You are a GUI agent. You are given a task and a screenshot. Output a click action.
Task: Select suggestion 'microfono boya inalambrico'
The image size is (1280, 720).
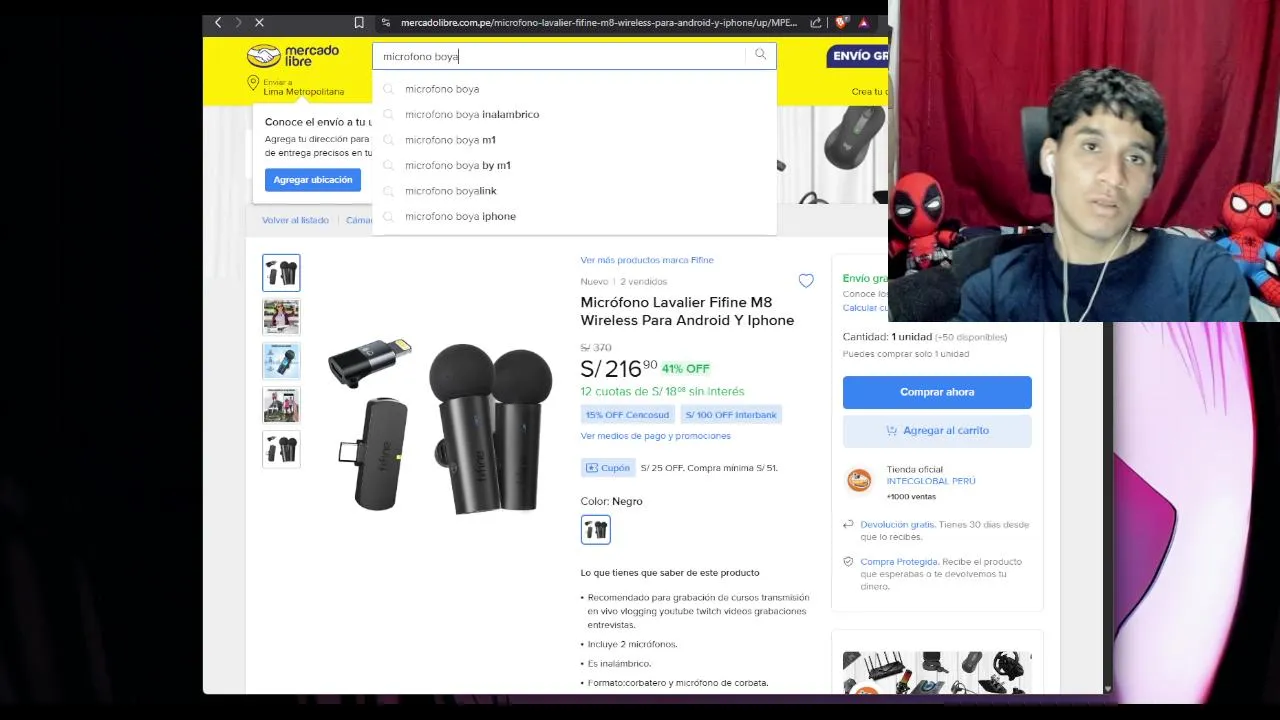click(x=574, y=114)
